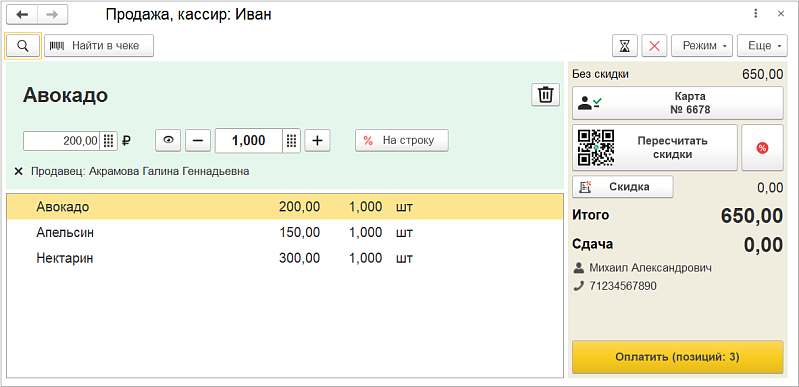Click Оплатить (позиций: 3) button
The height and width of the screenshot is (387, 799).
pyautogui.click(x=678, y=357)
